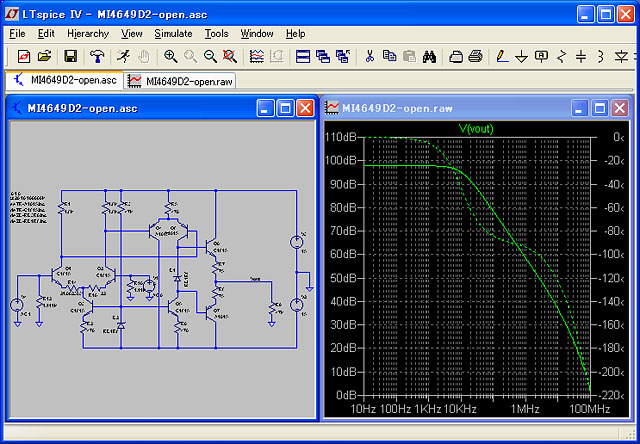This screenshot has width=640, height=444.
Task: Click the Zoom Out magnifier icon
Action: point(210,56)
